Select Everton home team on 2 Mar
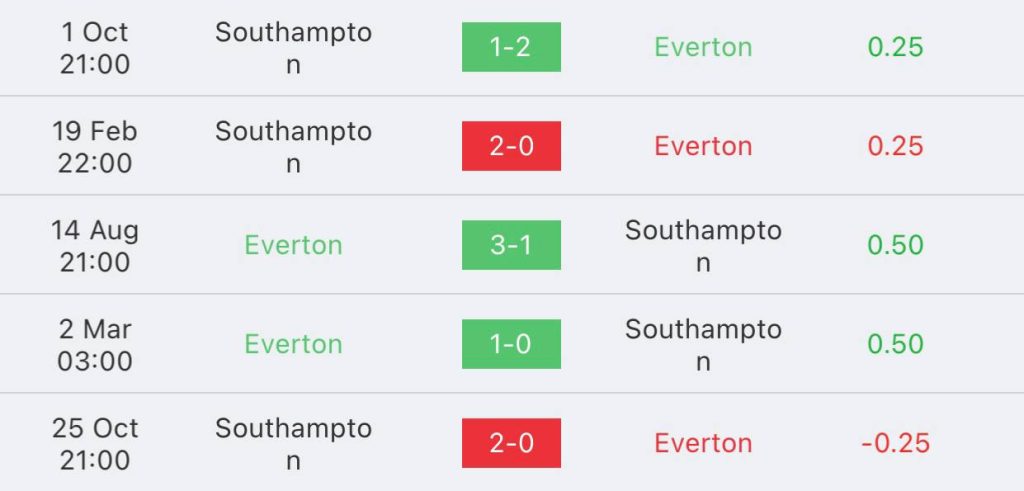 click(x=293, y=344)
